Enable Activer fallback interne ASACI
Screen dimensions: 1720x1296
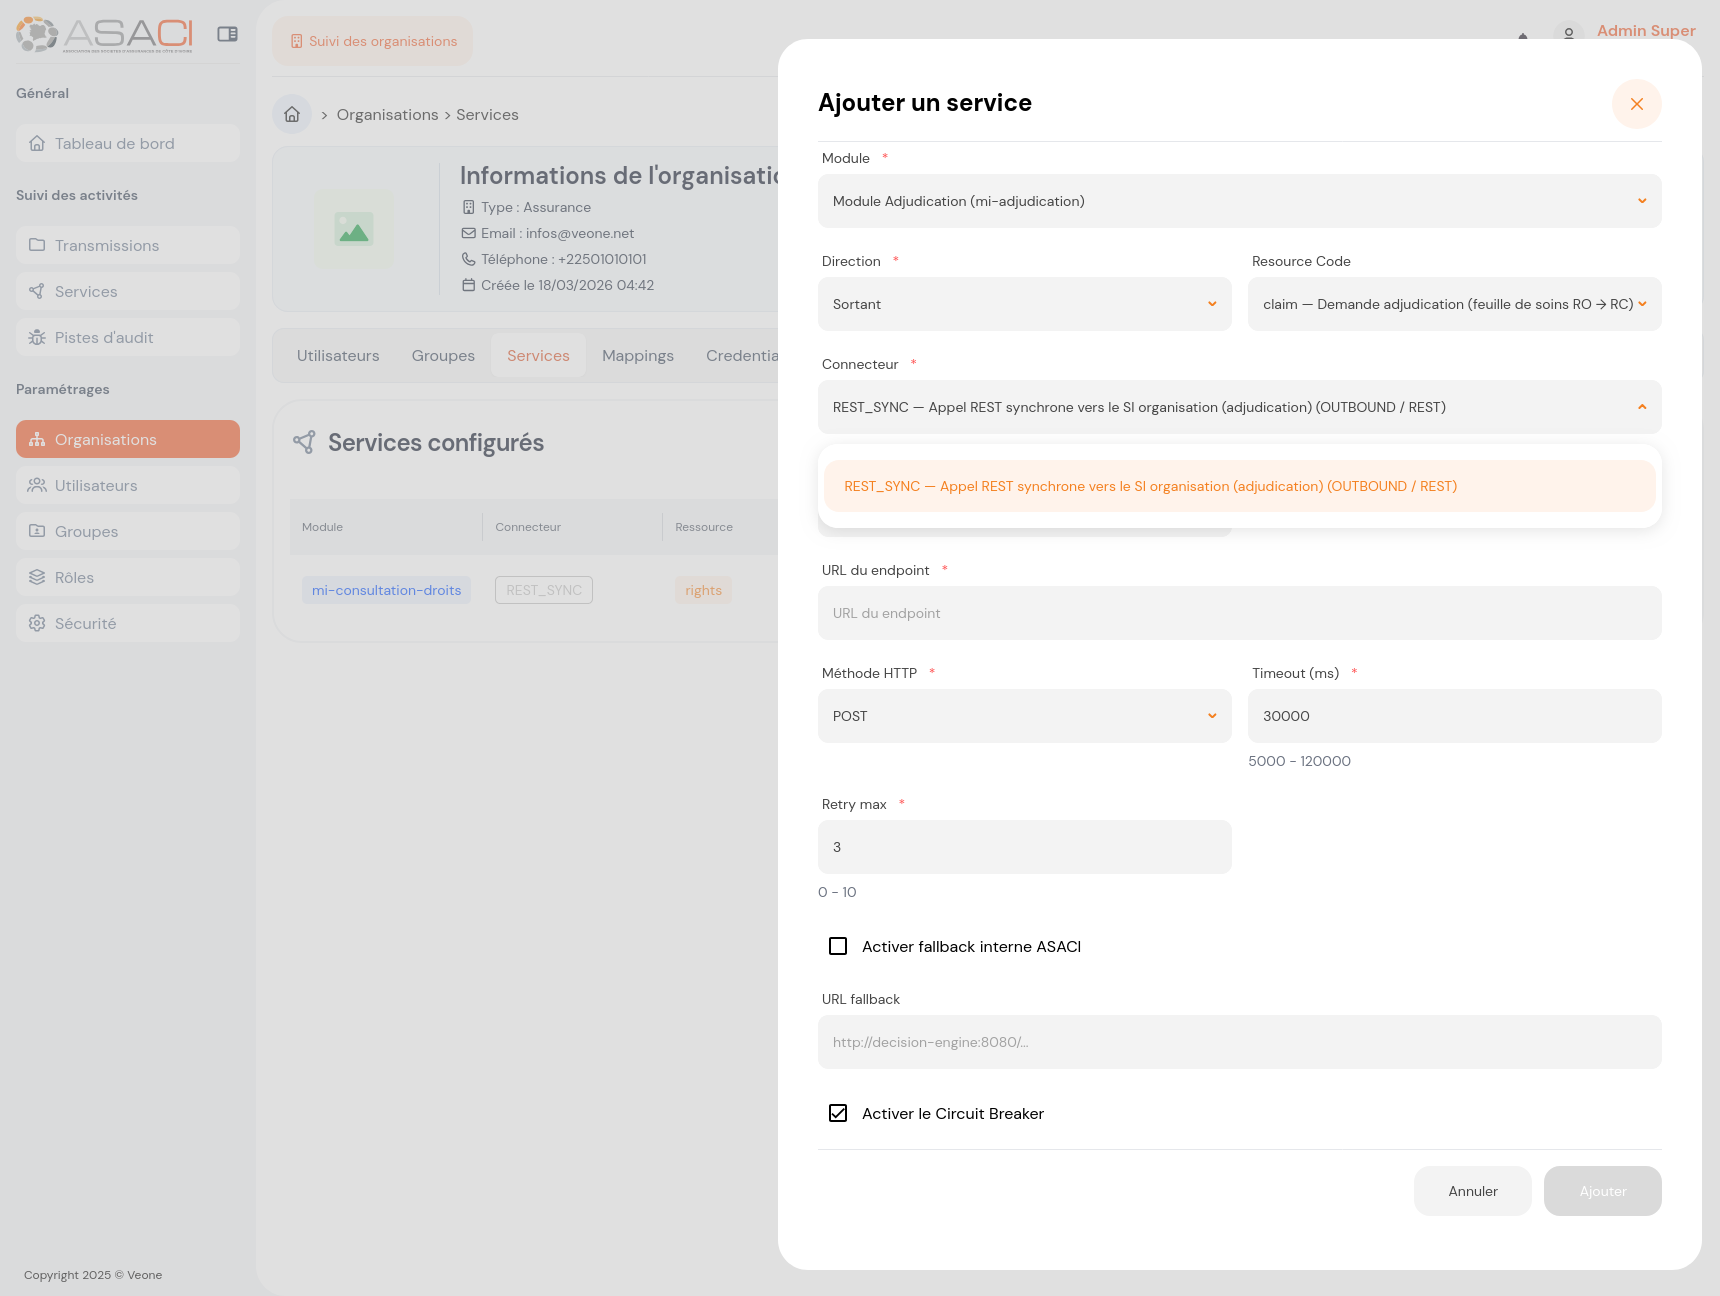coord(838,946)
